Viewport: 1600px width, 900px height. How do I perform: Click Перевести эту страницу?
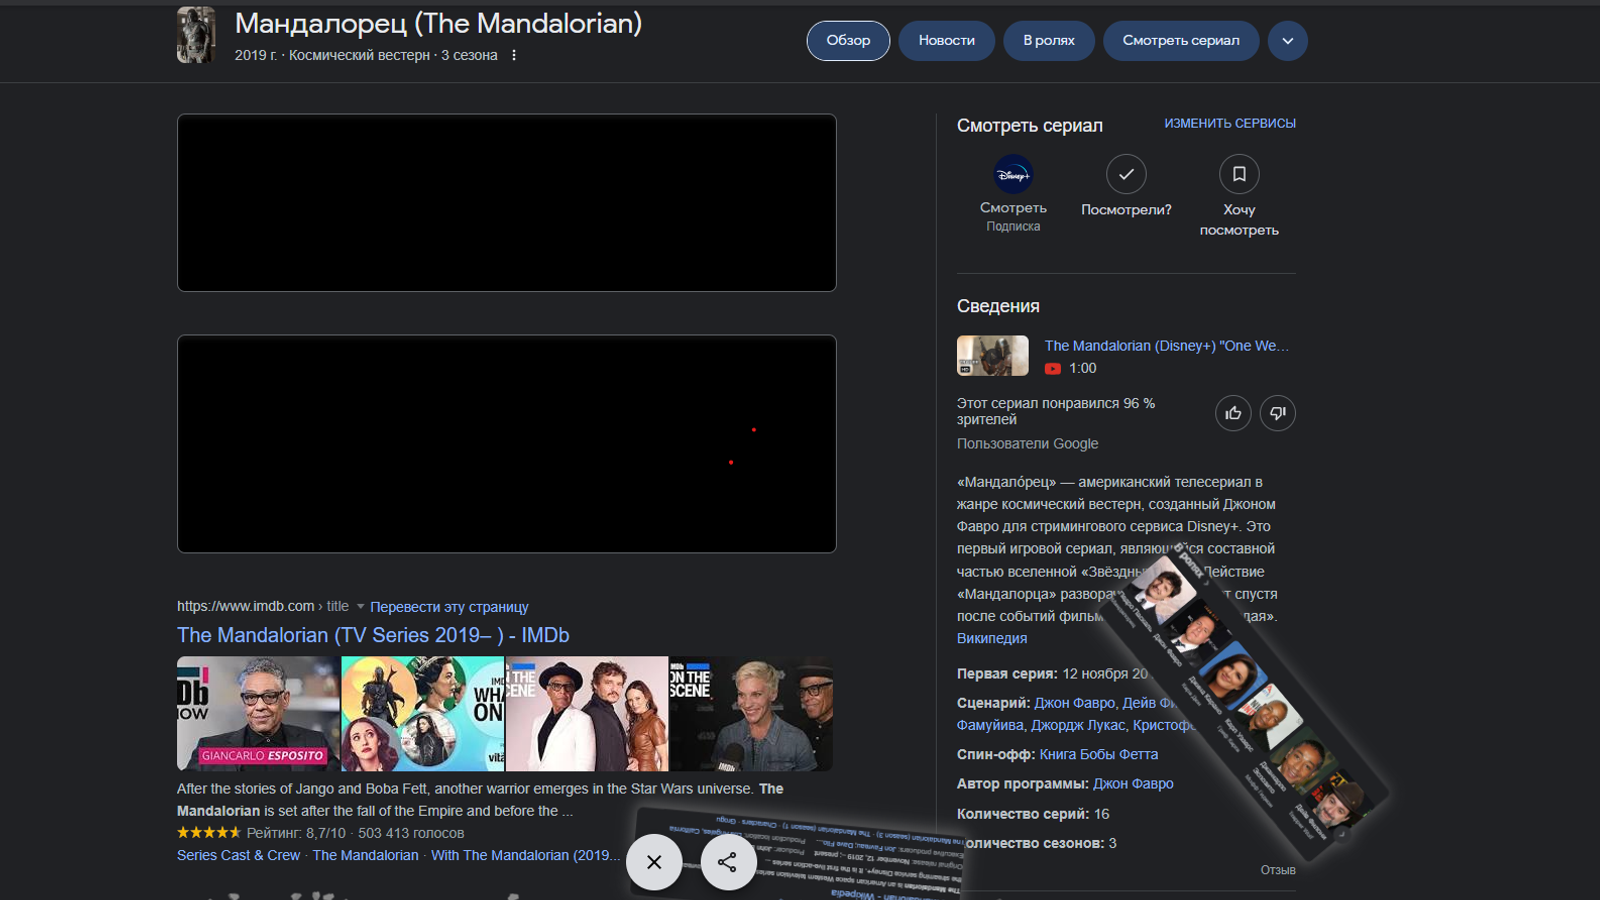pos(449,607)
